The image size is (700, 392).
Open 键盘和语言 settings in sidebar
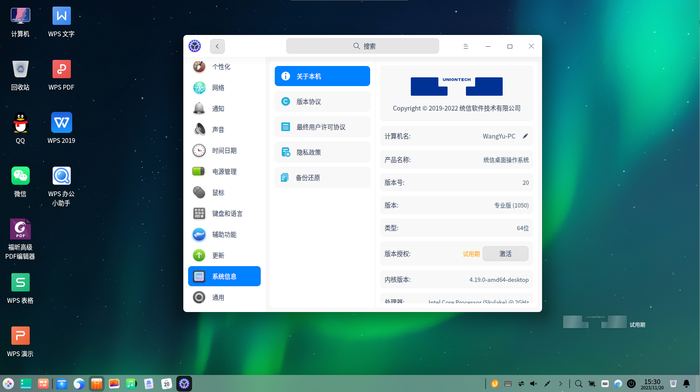click(x=224, y=213)
